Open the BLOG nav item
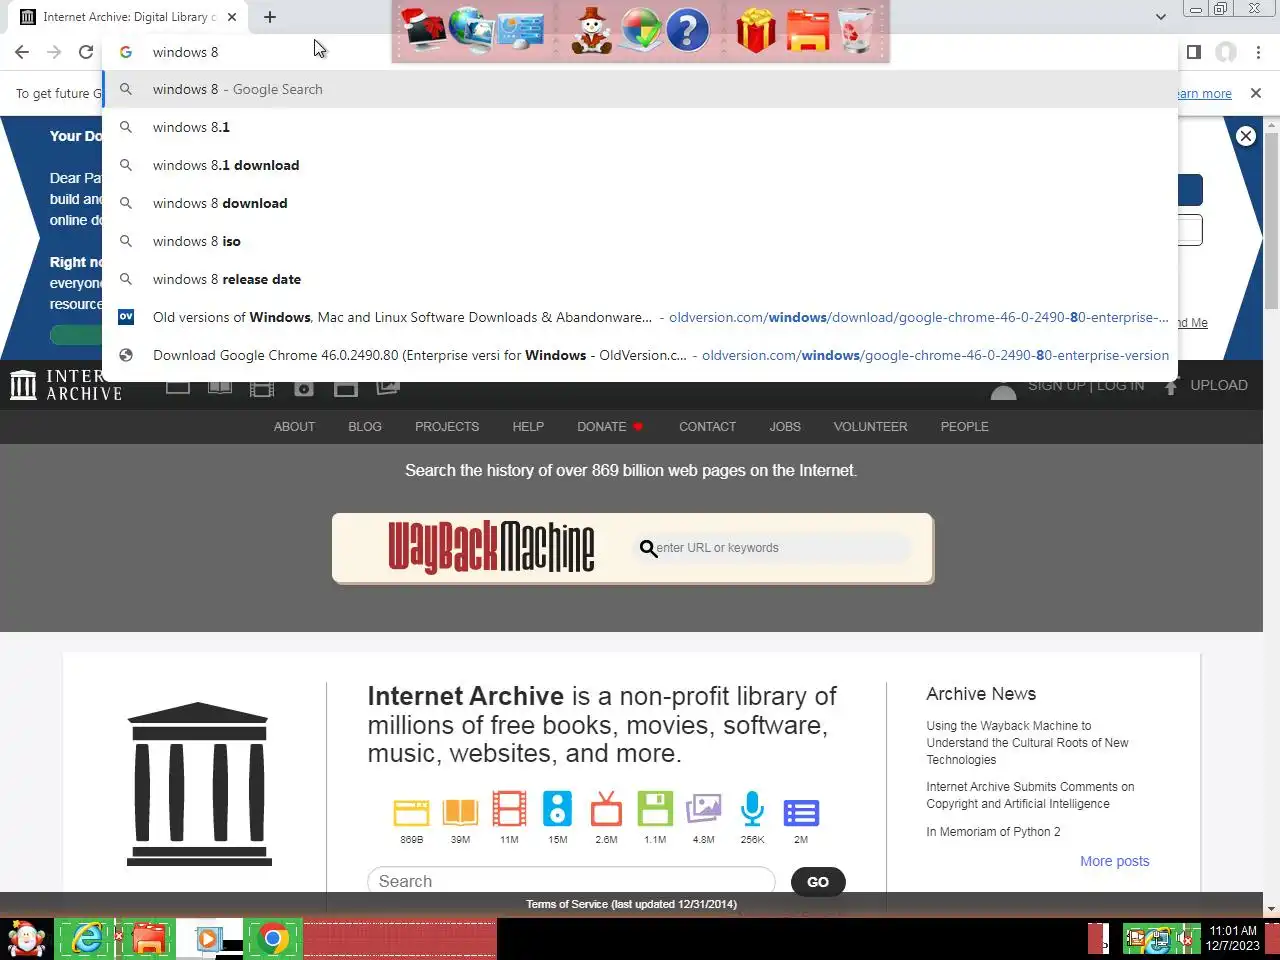 [365, 427]
